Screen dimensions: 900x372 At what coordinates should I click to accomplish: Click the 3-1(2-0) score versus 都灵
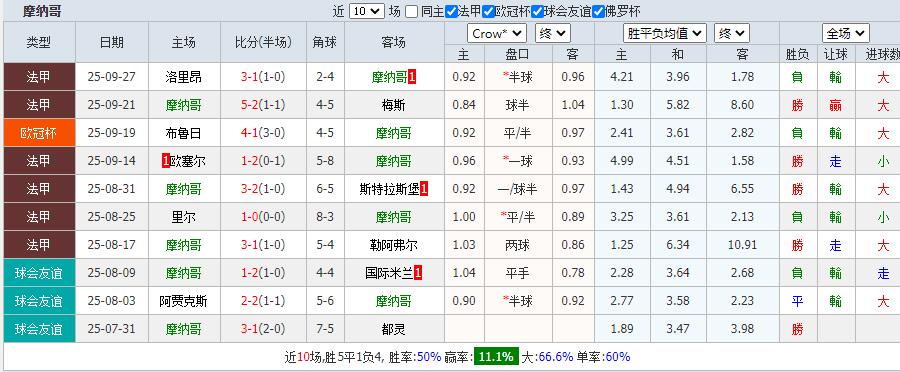[x=263, y=330]
